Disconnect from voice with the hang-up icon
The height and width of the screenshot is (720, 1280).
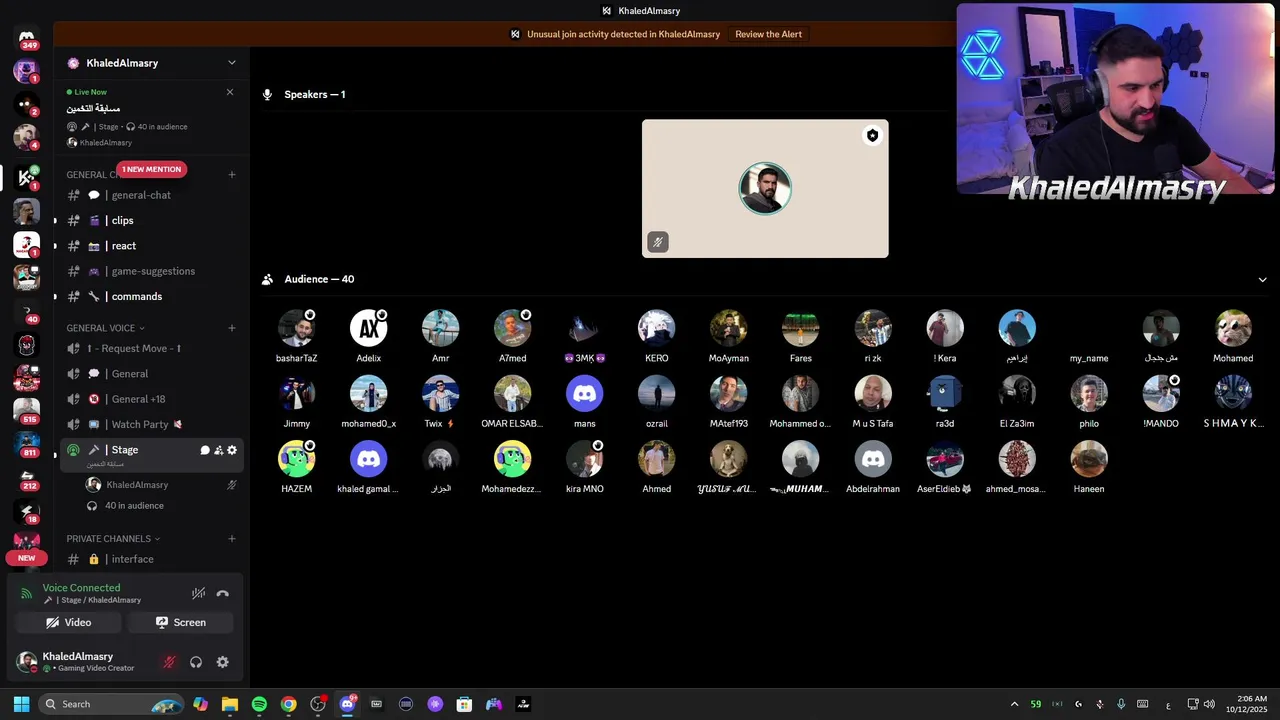(x=223, y=593)
